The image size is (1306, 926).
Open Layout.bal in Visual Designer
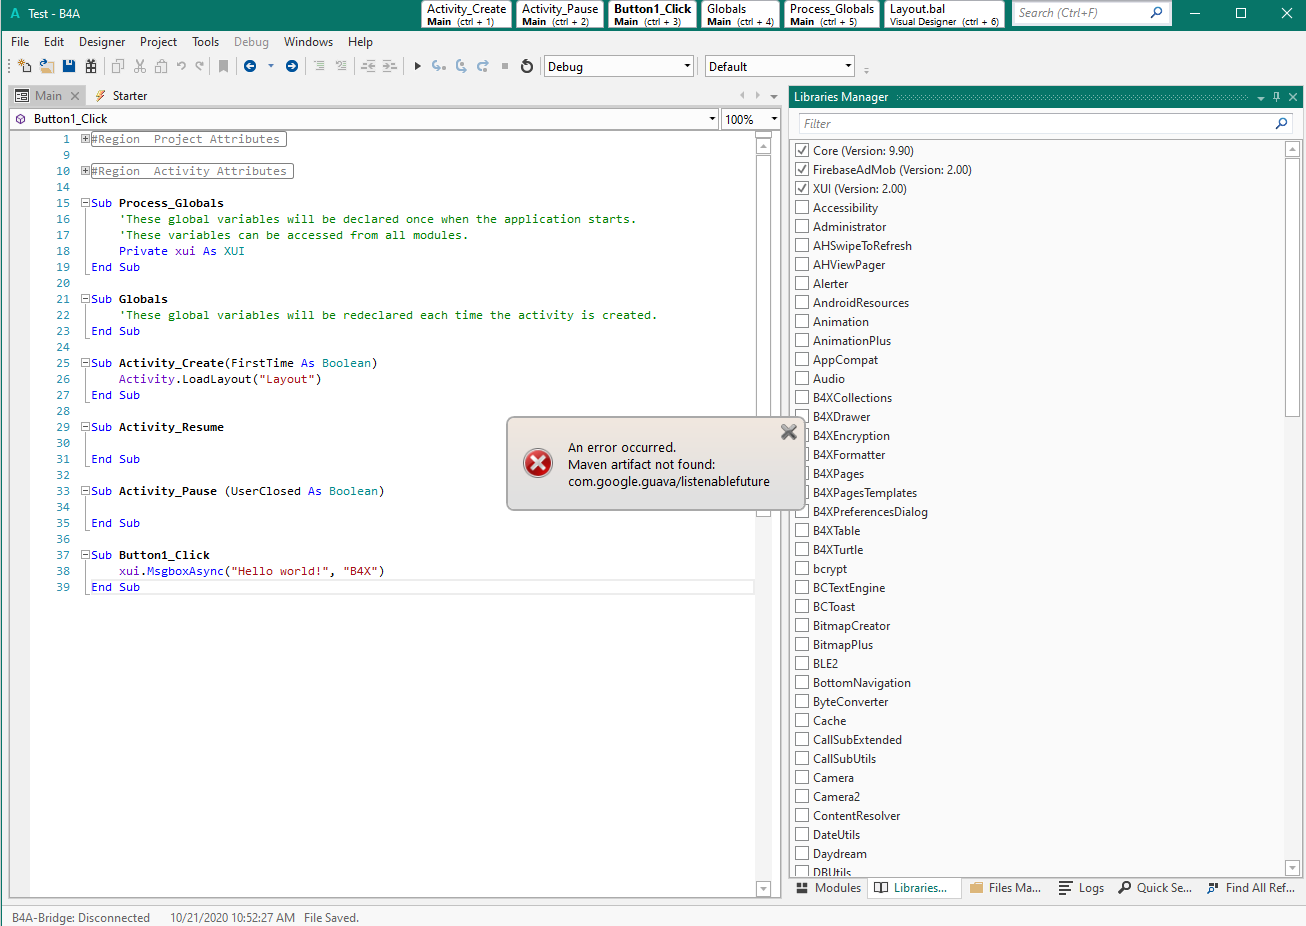coord(943,14)
